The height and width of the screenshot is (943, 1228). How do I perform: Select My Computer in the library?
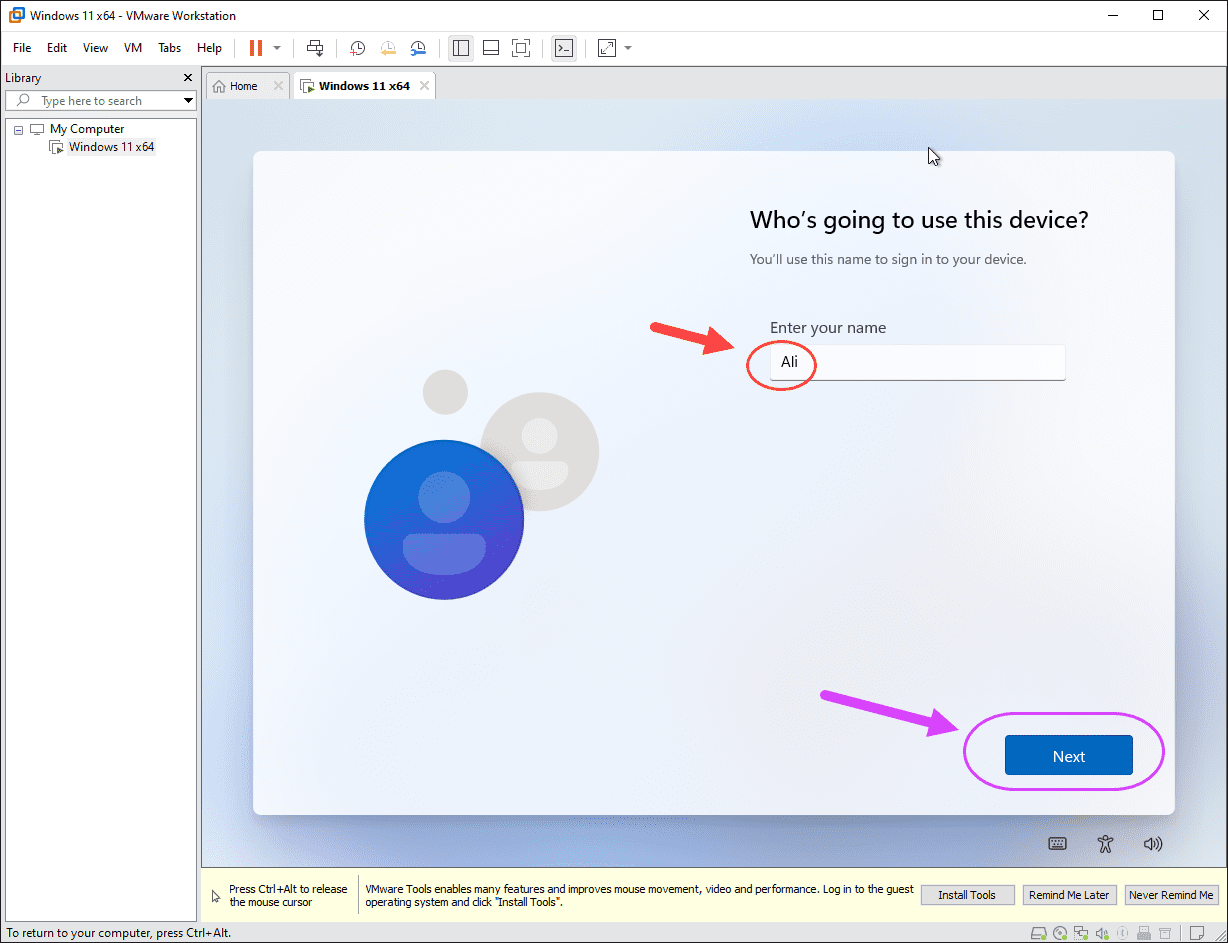tap(87, 129)
